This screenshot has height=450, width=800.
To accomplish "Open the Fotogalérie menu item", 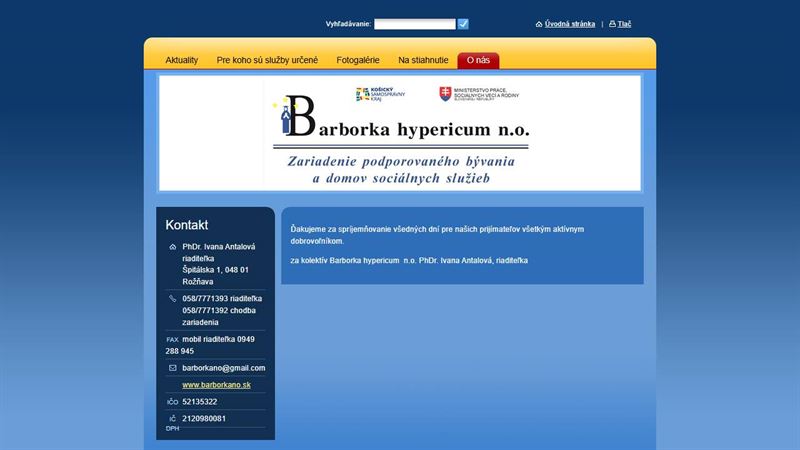I will 358,60.
